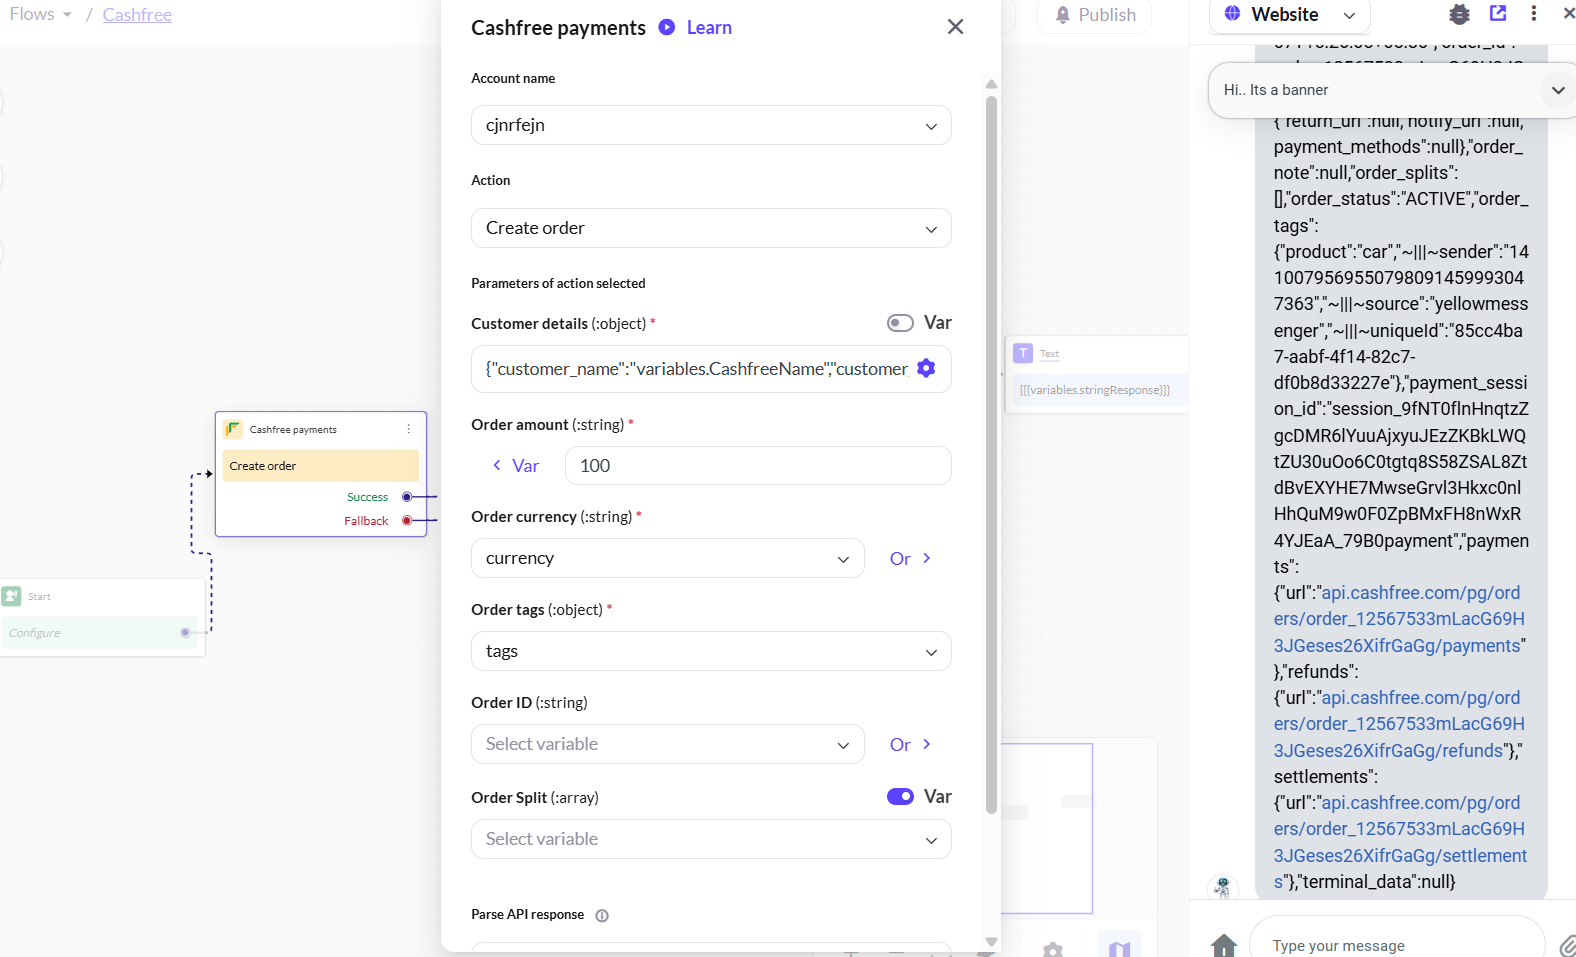
Task: Click the Publish button
Action: pos(1096,15)
